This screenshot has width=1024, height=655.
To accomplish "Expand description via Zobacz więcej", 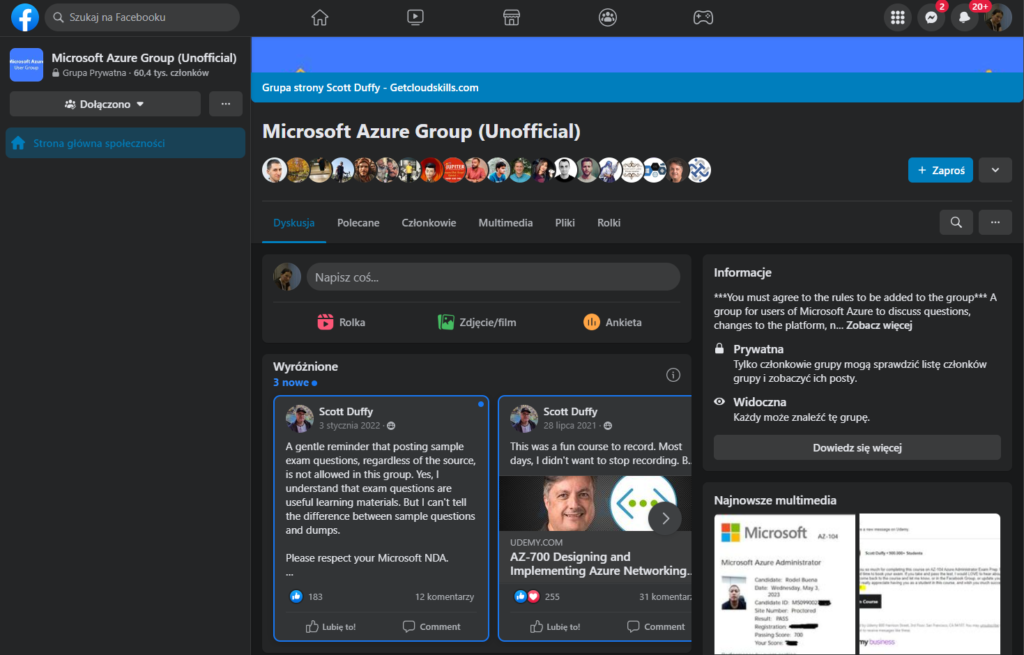I will [879, 325].
